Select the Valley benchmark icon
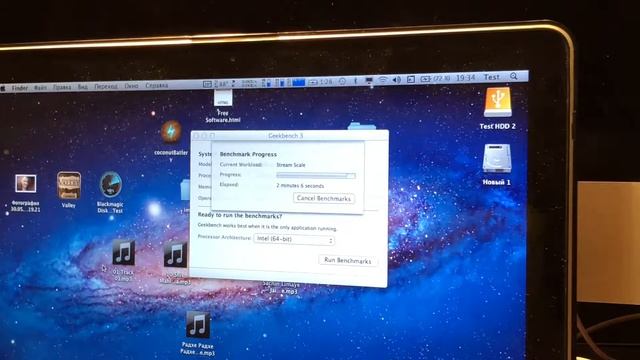This screenshot has width=640, height=360. coord(69,185)
